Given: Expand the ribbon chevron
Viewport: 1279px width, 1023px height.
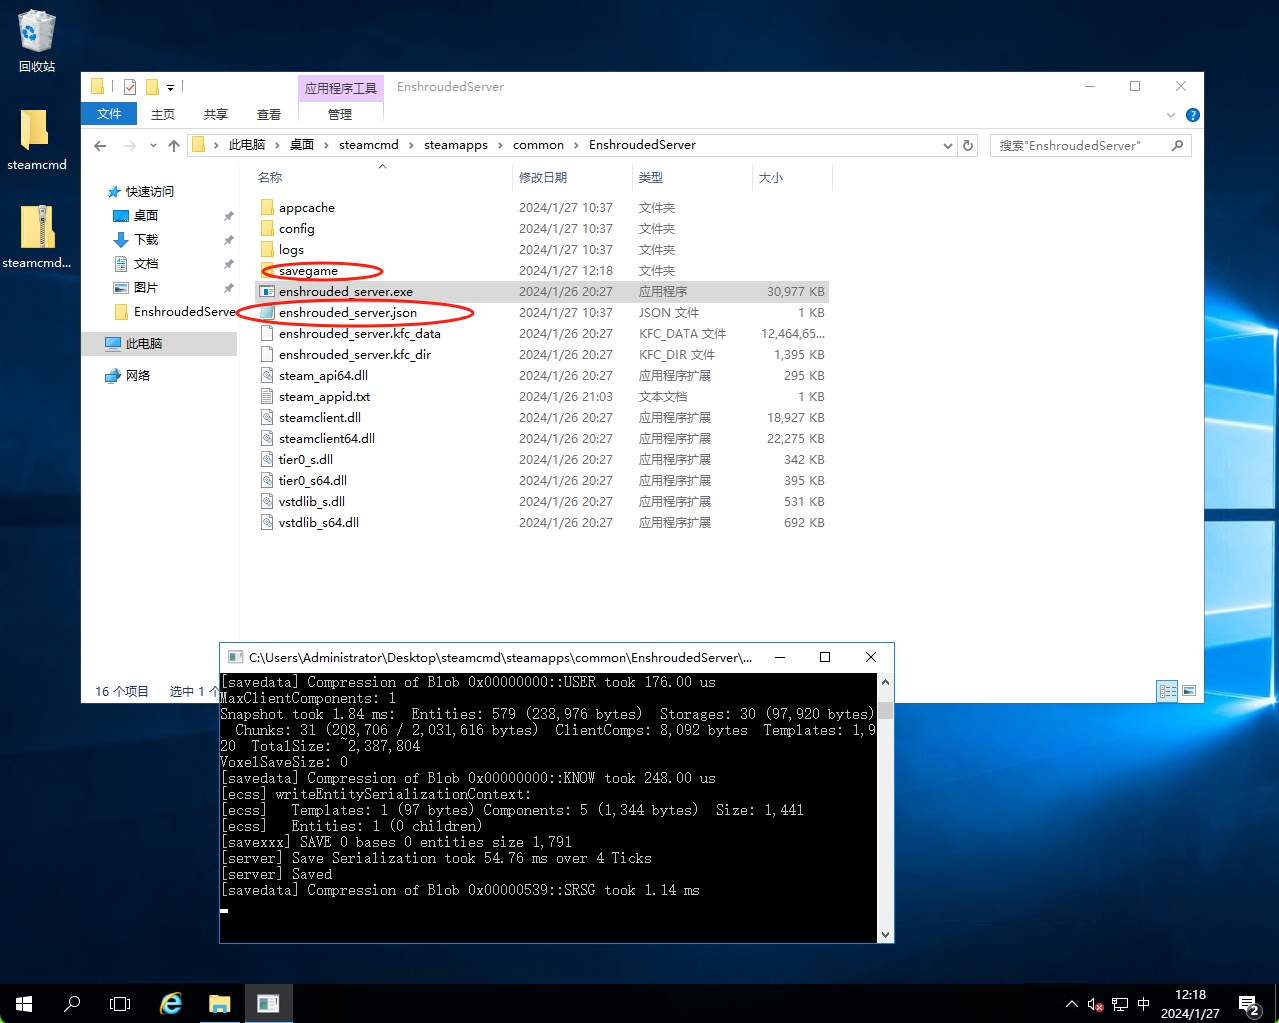Looking at the screenshot, I should pos(1171,115).
